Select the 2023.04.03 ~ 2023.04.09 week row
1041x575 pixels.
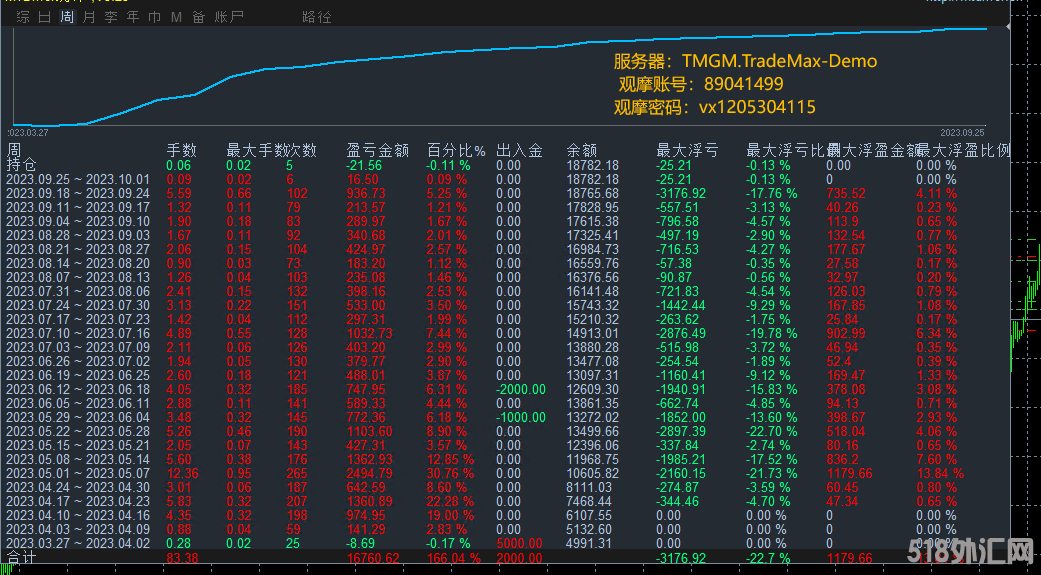(x=481, y=529)
